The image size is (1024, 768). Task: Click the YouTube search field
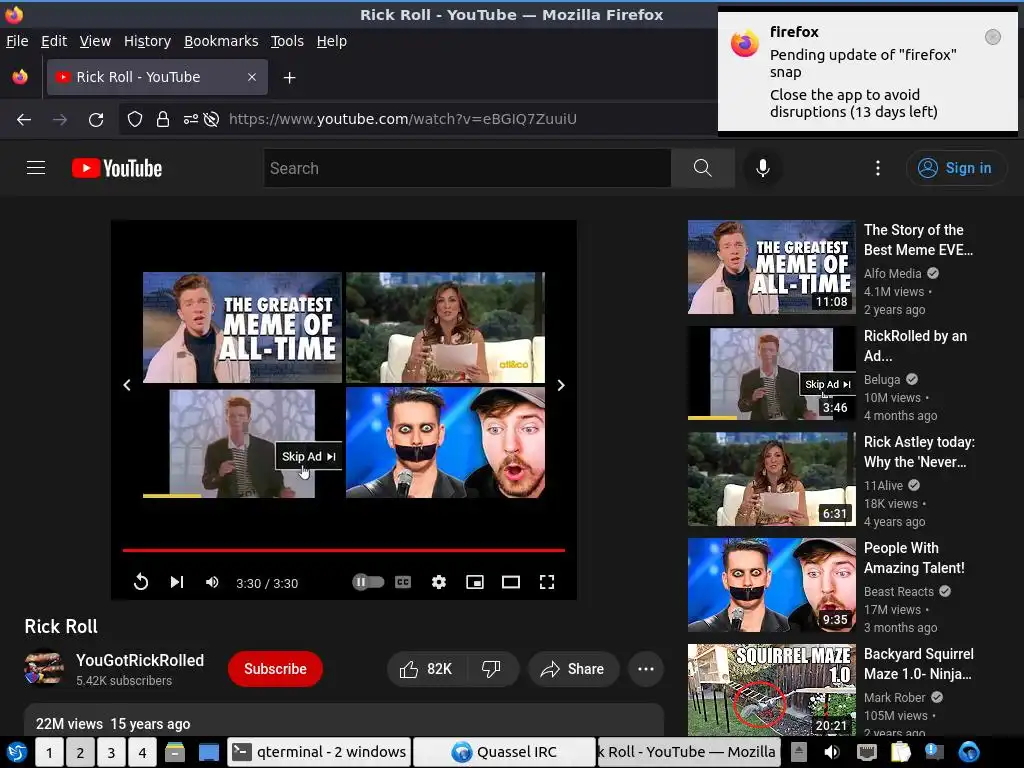(468, 168)
